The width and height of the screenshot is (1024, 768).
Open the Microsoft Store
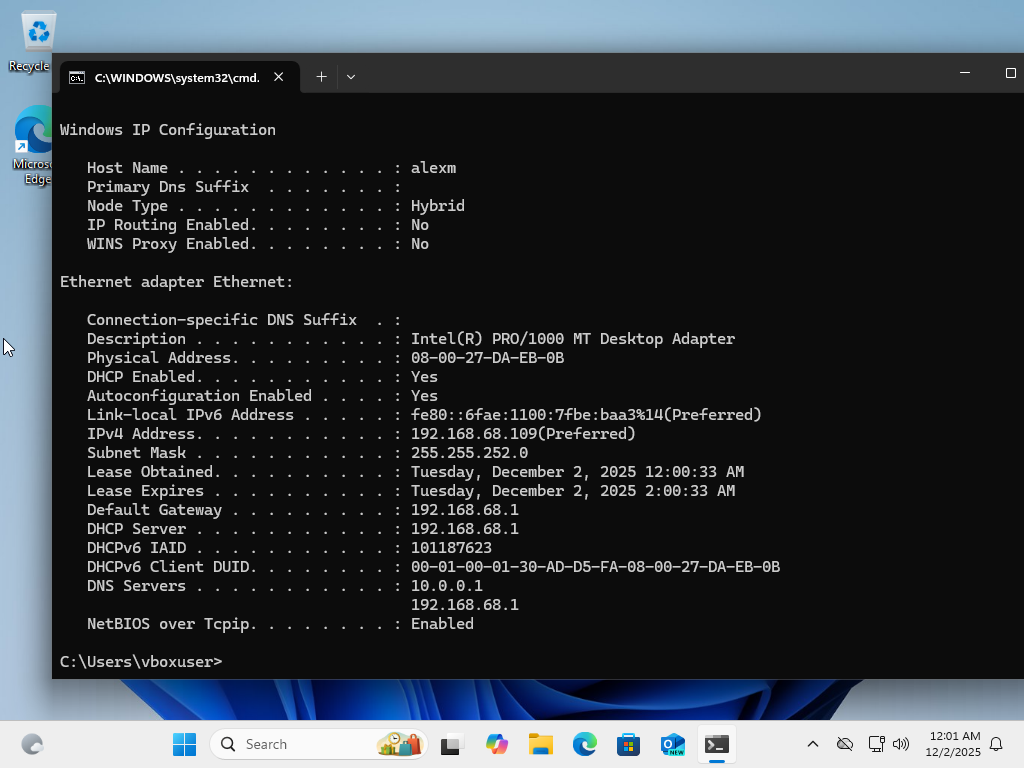click(628, 744)
